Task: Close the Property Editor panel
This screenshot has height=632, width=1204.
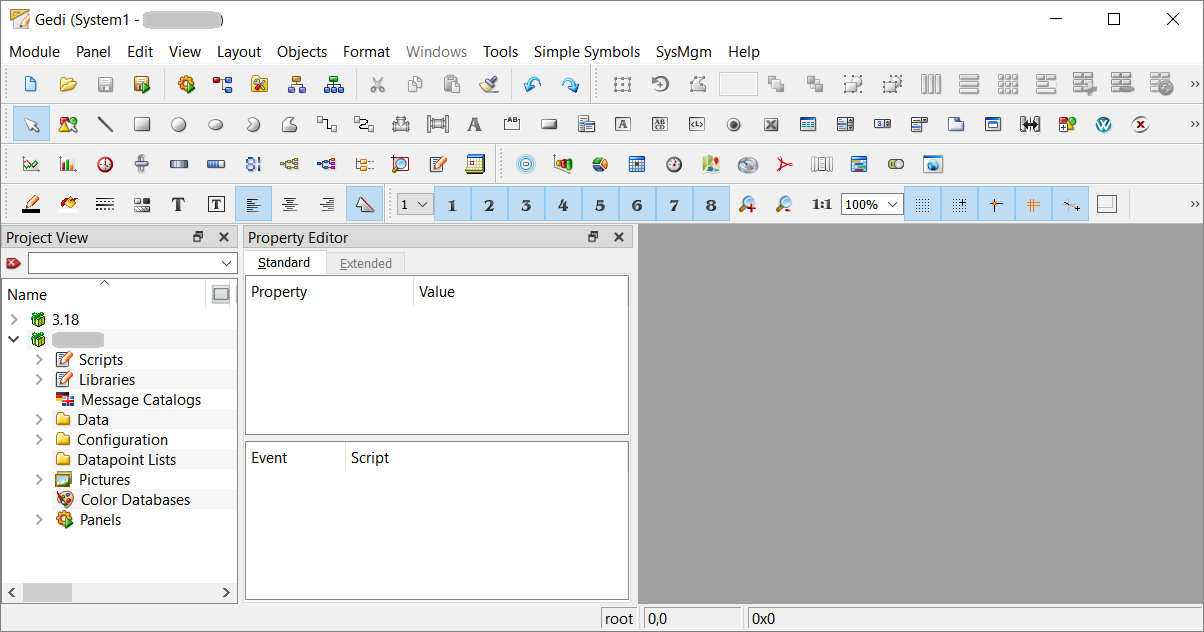Action: 619,237
